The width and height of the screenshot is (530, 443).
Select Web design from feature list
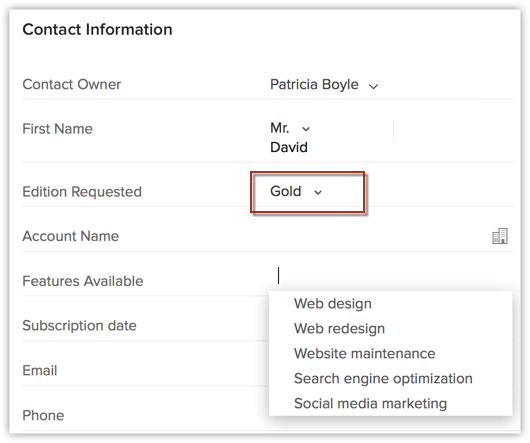[333, 303]
